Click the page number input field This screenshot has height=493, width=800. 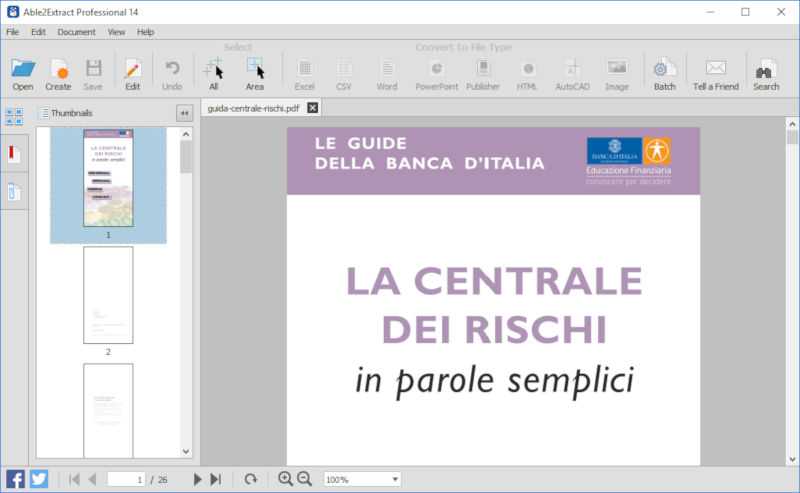pyautogui.click(x=126, y=479)
